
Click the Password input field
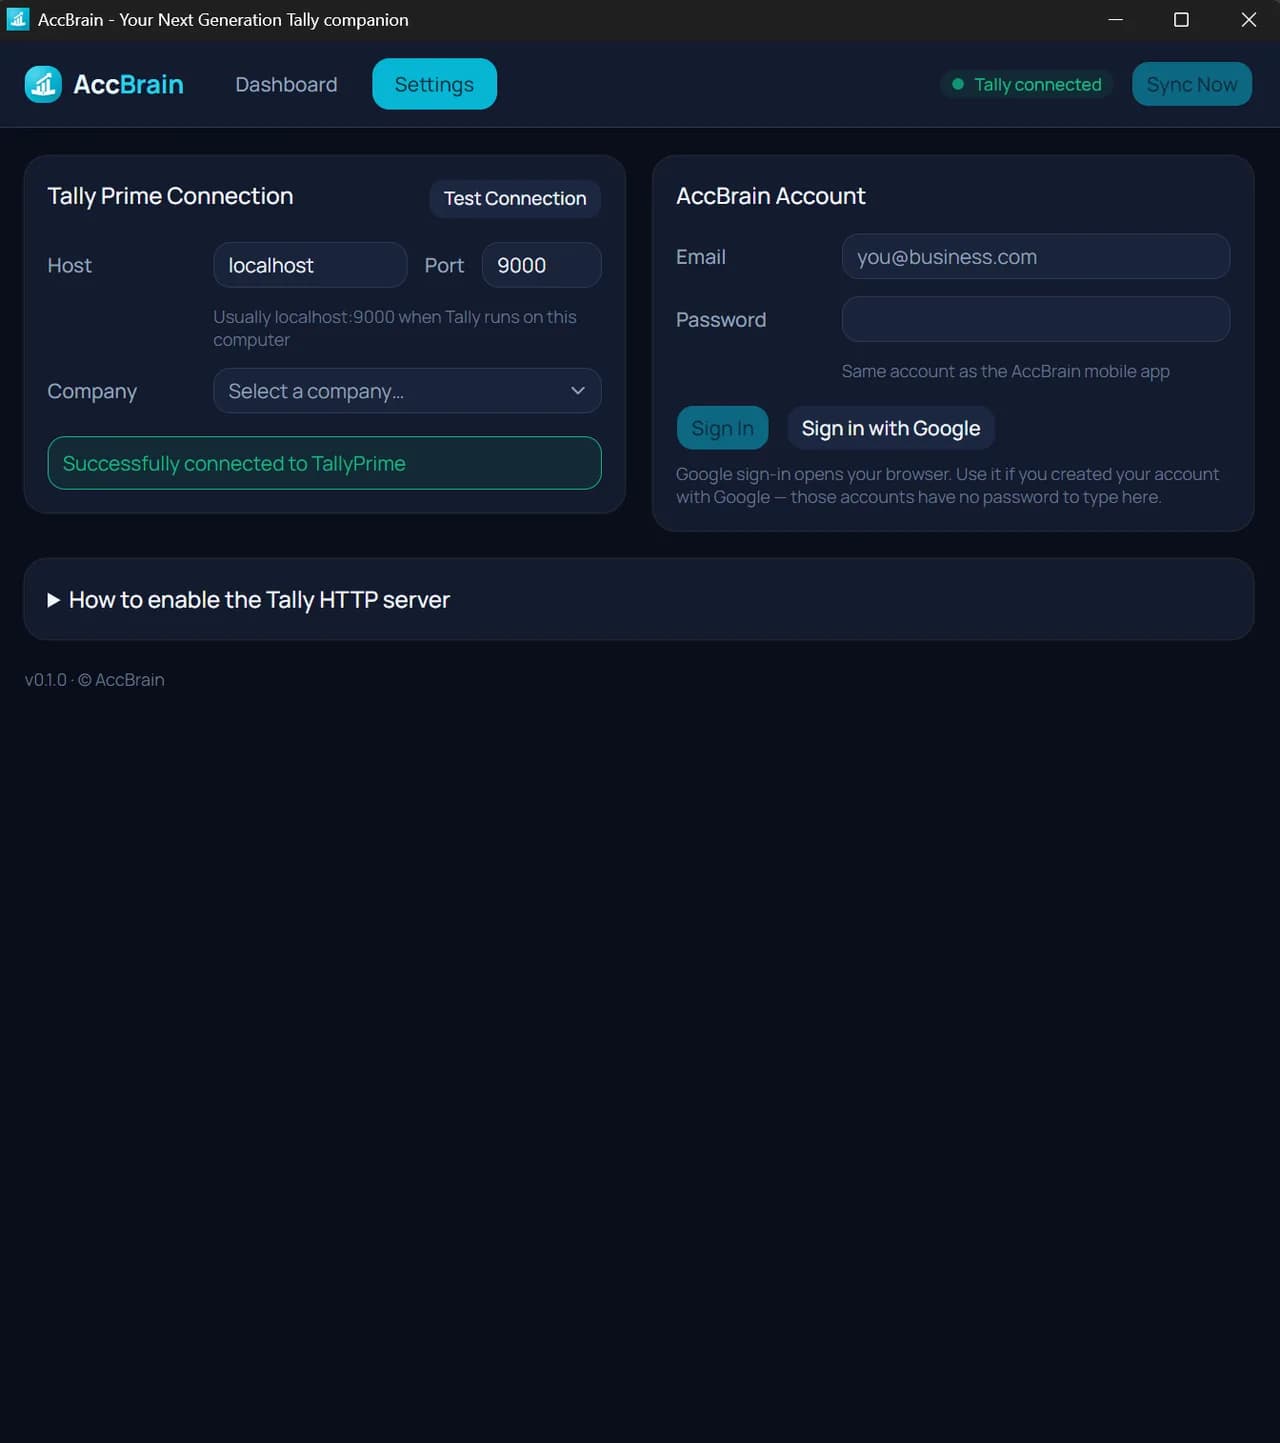[x=1036, y=319]
